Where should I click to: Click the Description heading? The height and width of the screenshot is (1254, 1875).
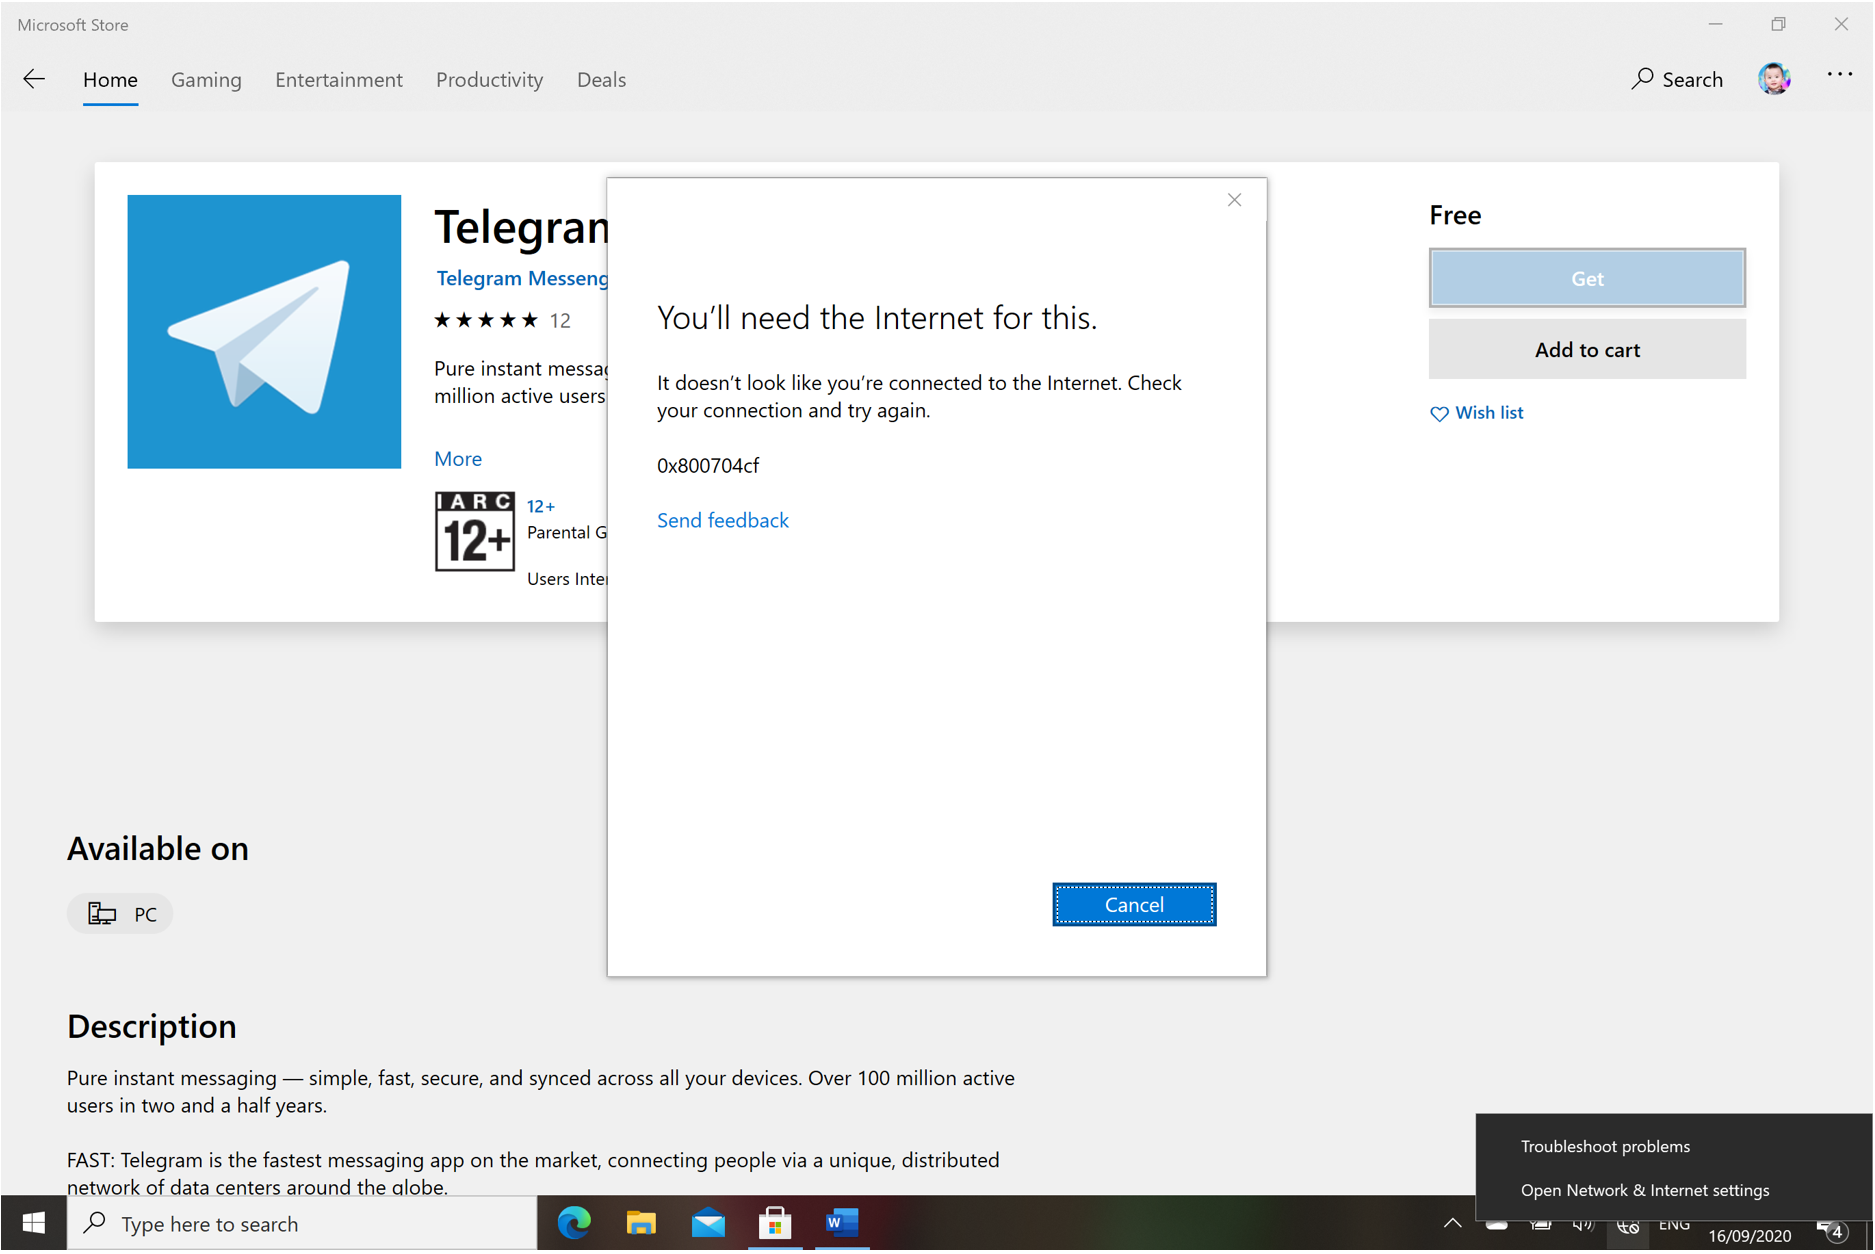tap(152, 1027)
